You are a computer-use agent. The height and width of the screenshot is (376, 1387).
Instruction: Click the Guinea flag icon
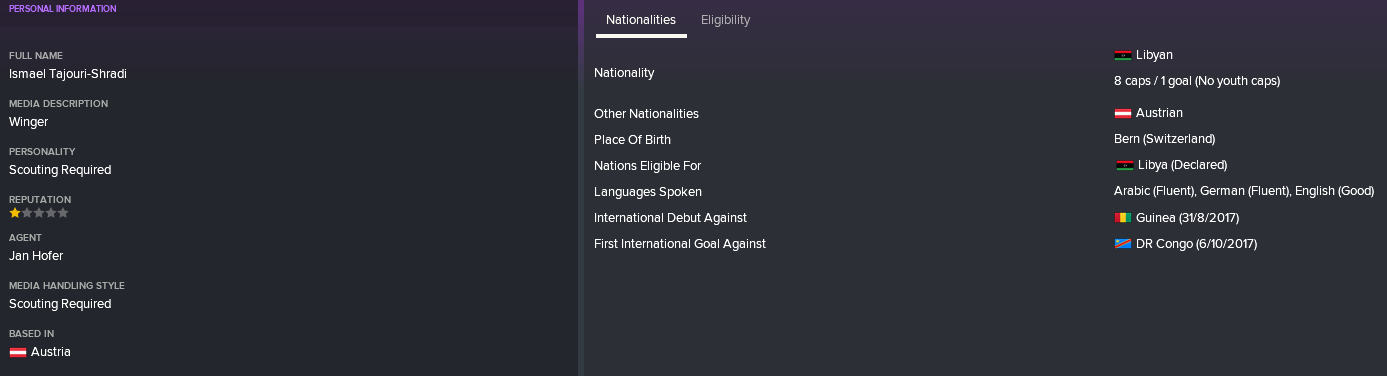1122,218
